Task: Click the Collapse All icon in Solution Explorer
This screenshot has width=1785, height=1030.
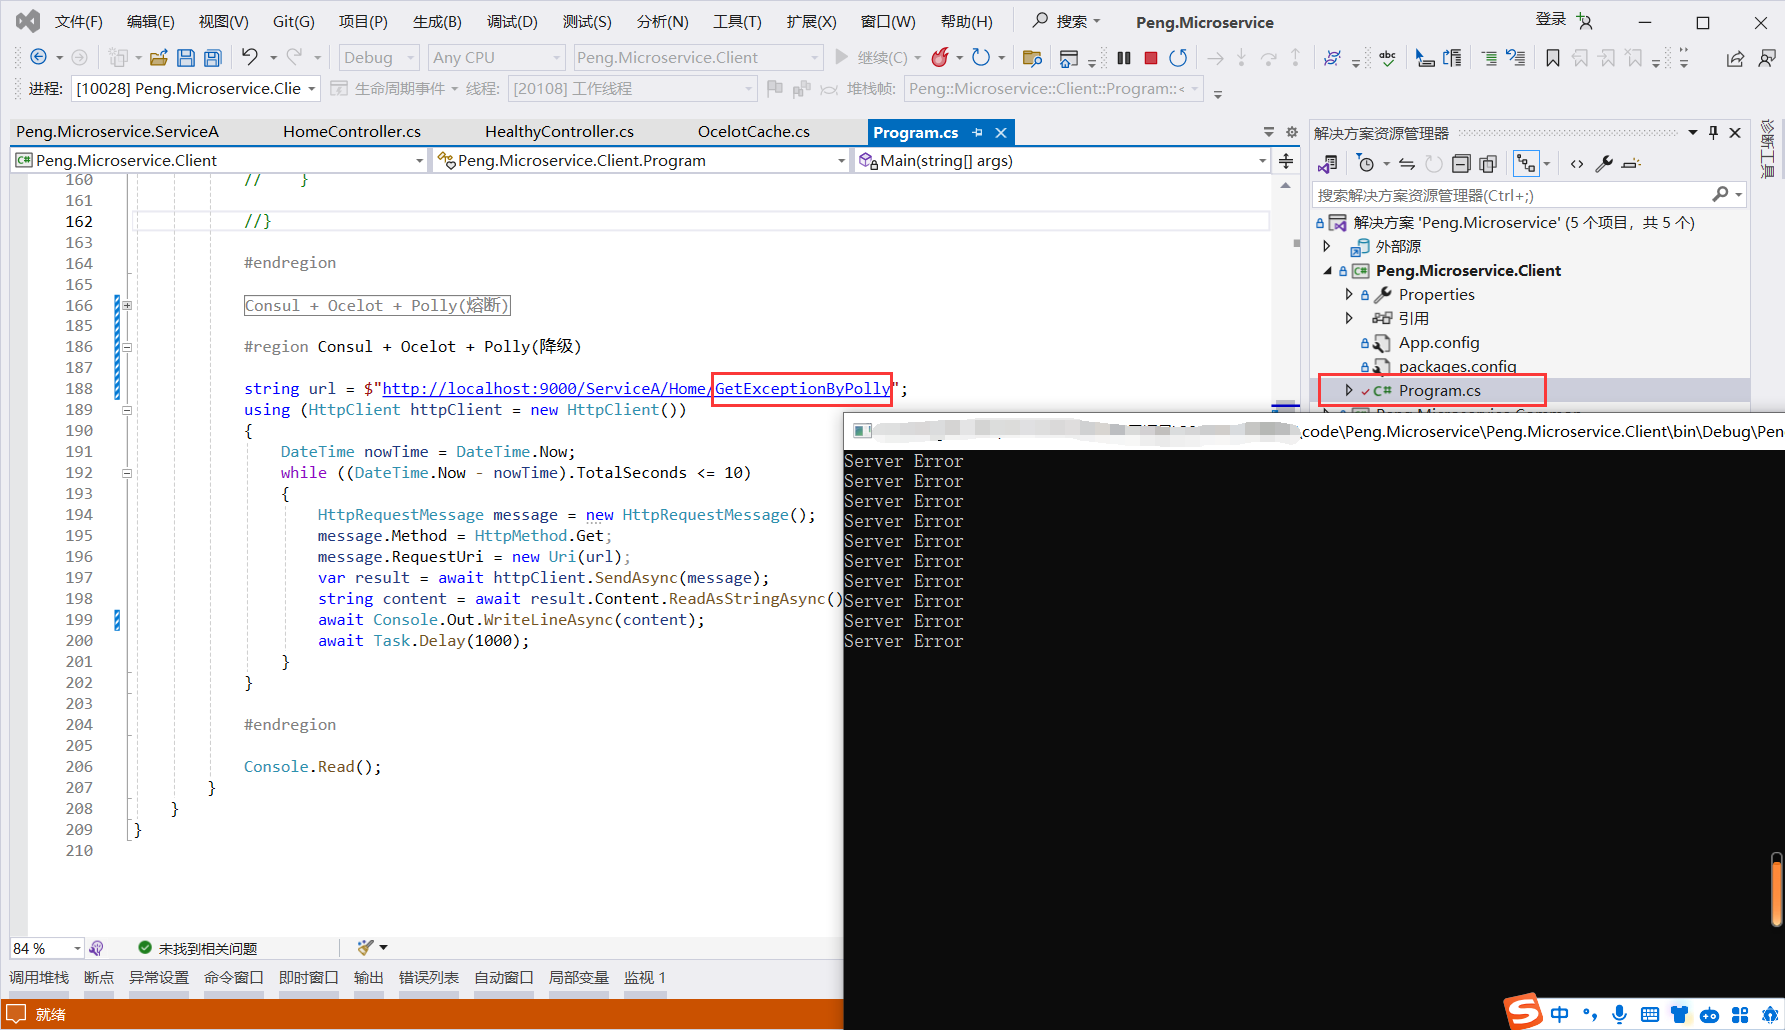Action: tap(1461, 163)
